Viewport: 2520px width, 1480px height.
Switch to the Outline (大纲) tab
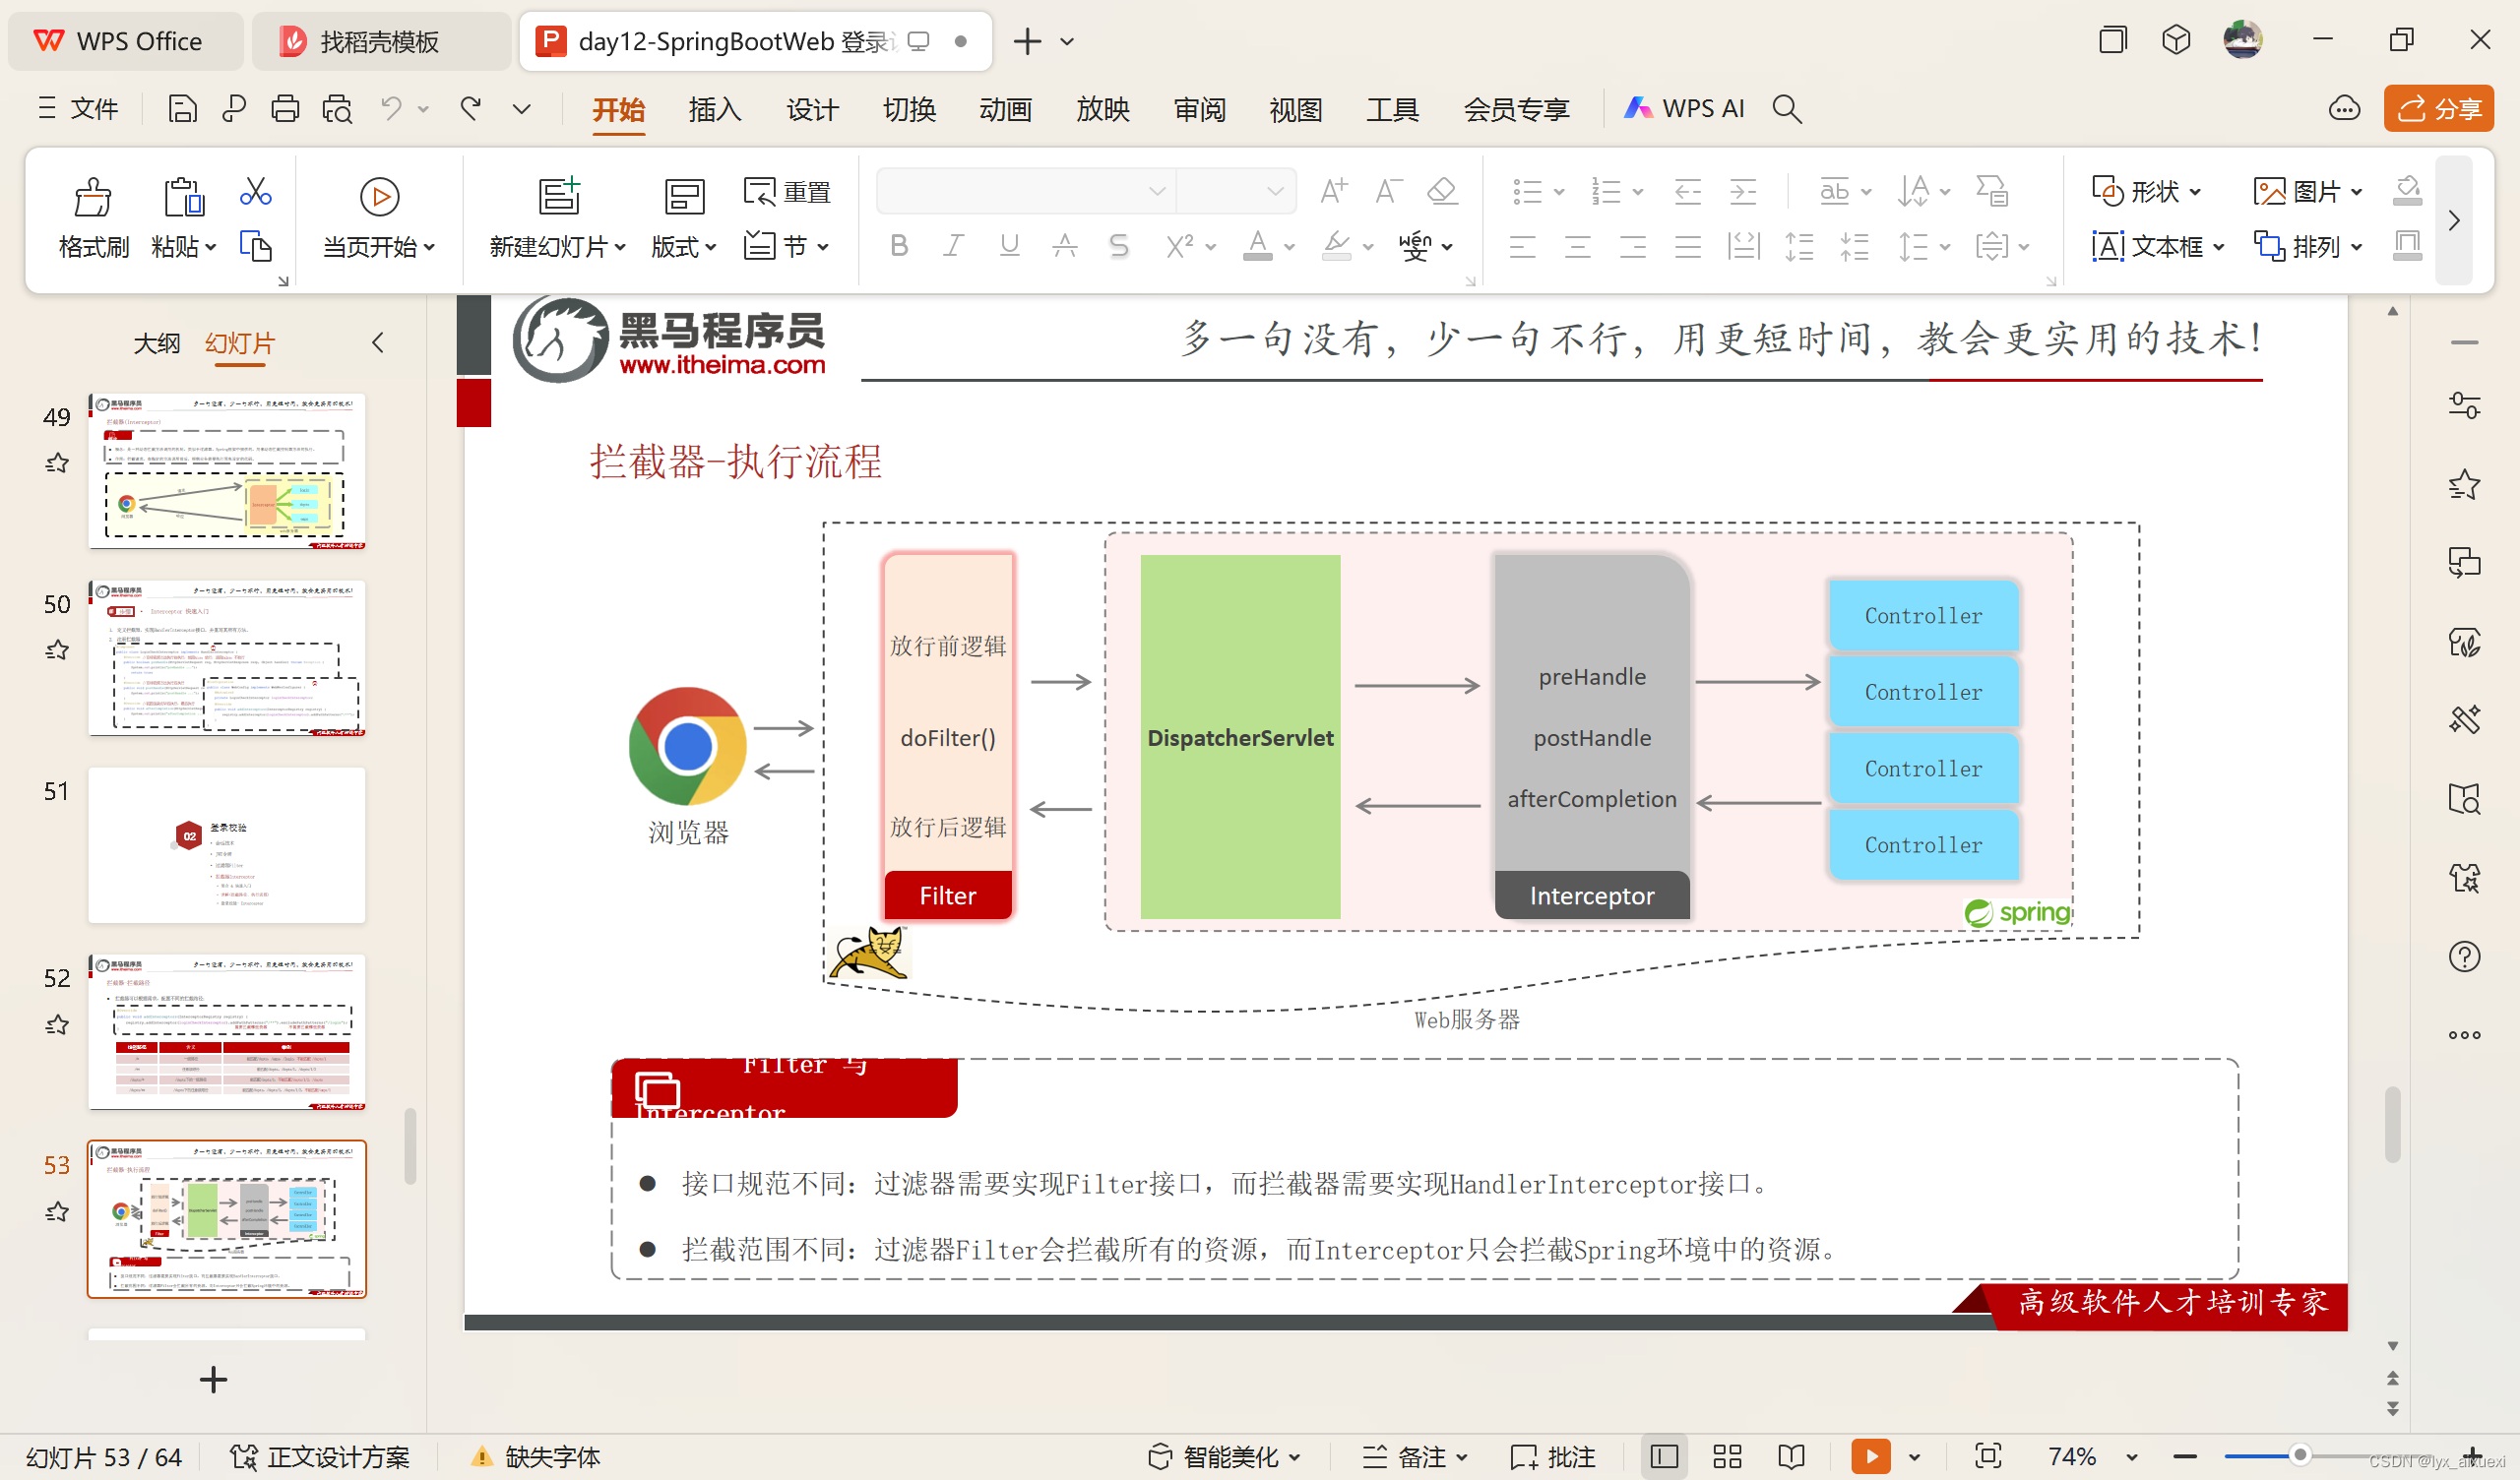tap(156, 343)
